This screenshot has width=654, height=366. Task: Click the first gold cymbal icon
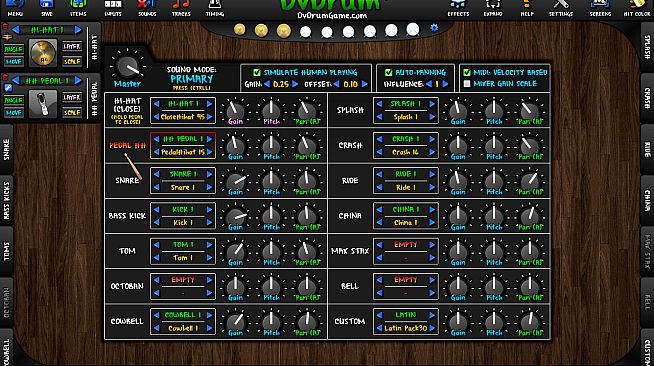click(x=239, y=30)
